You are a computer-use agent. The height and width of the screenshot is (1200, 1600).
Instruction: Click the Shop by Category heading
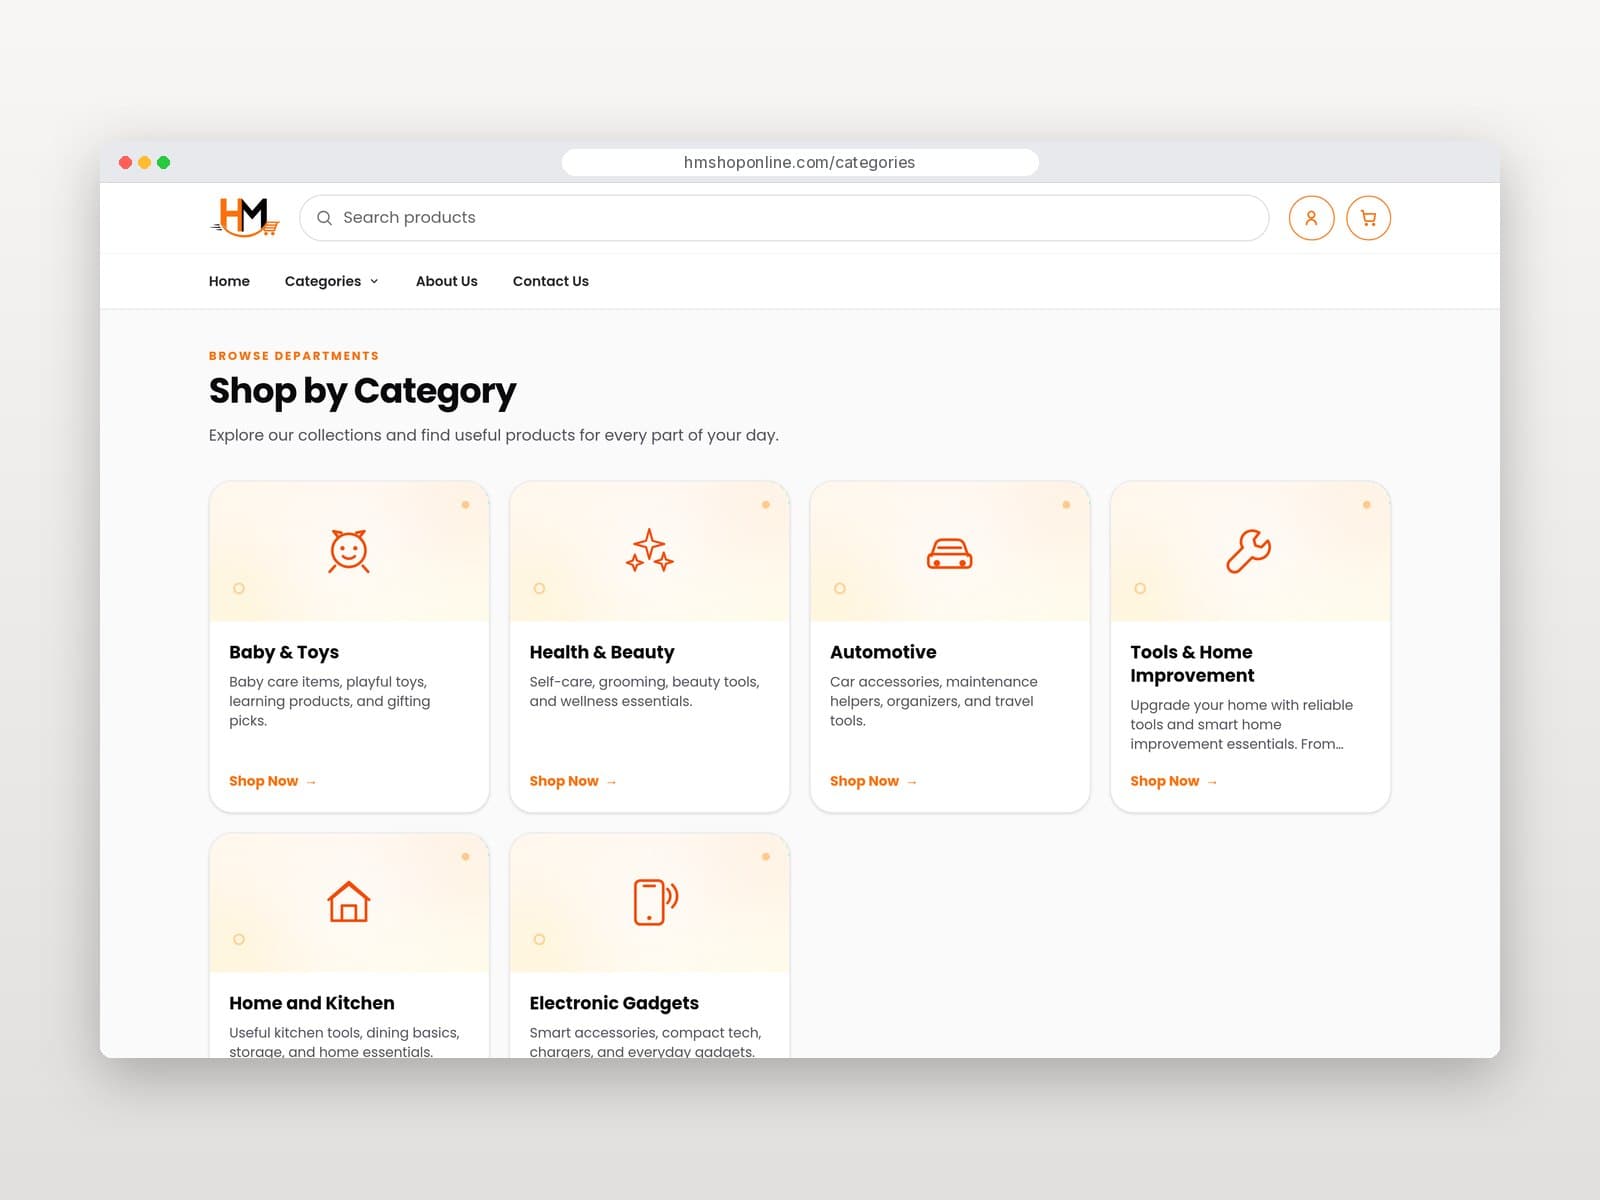pos(362,391)
